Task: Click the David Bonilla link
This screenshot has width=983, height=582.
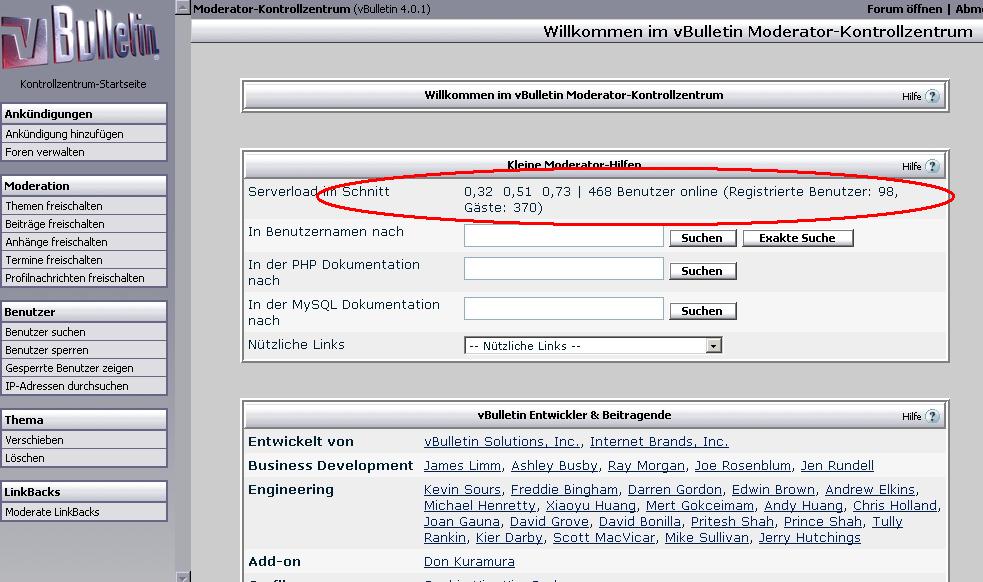Action: click(640, 522)
